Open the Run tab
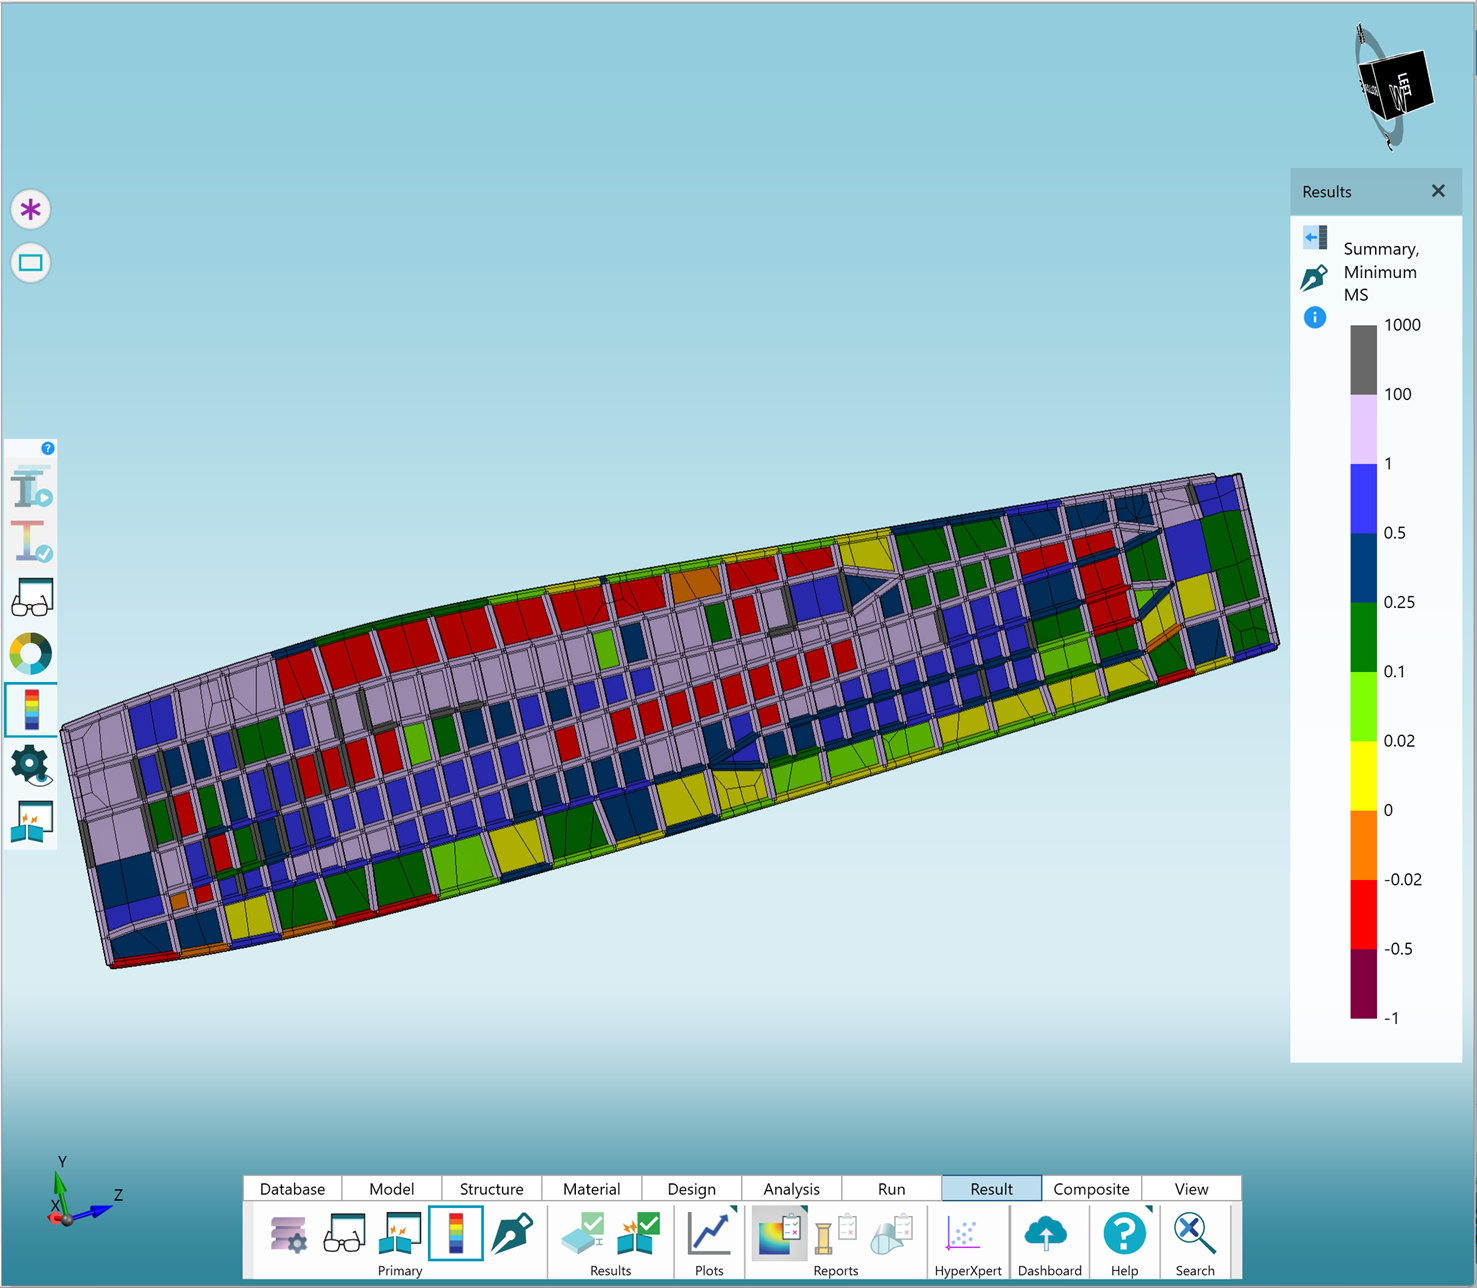The width and height of the screenshot is (1477, 1288). click(x=892, y=1188)
